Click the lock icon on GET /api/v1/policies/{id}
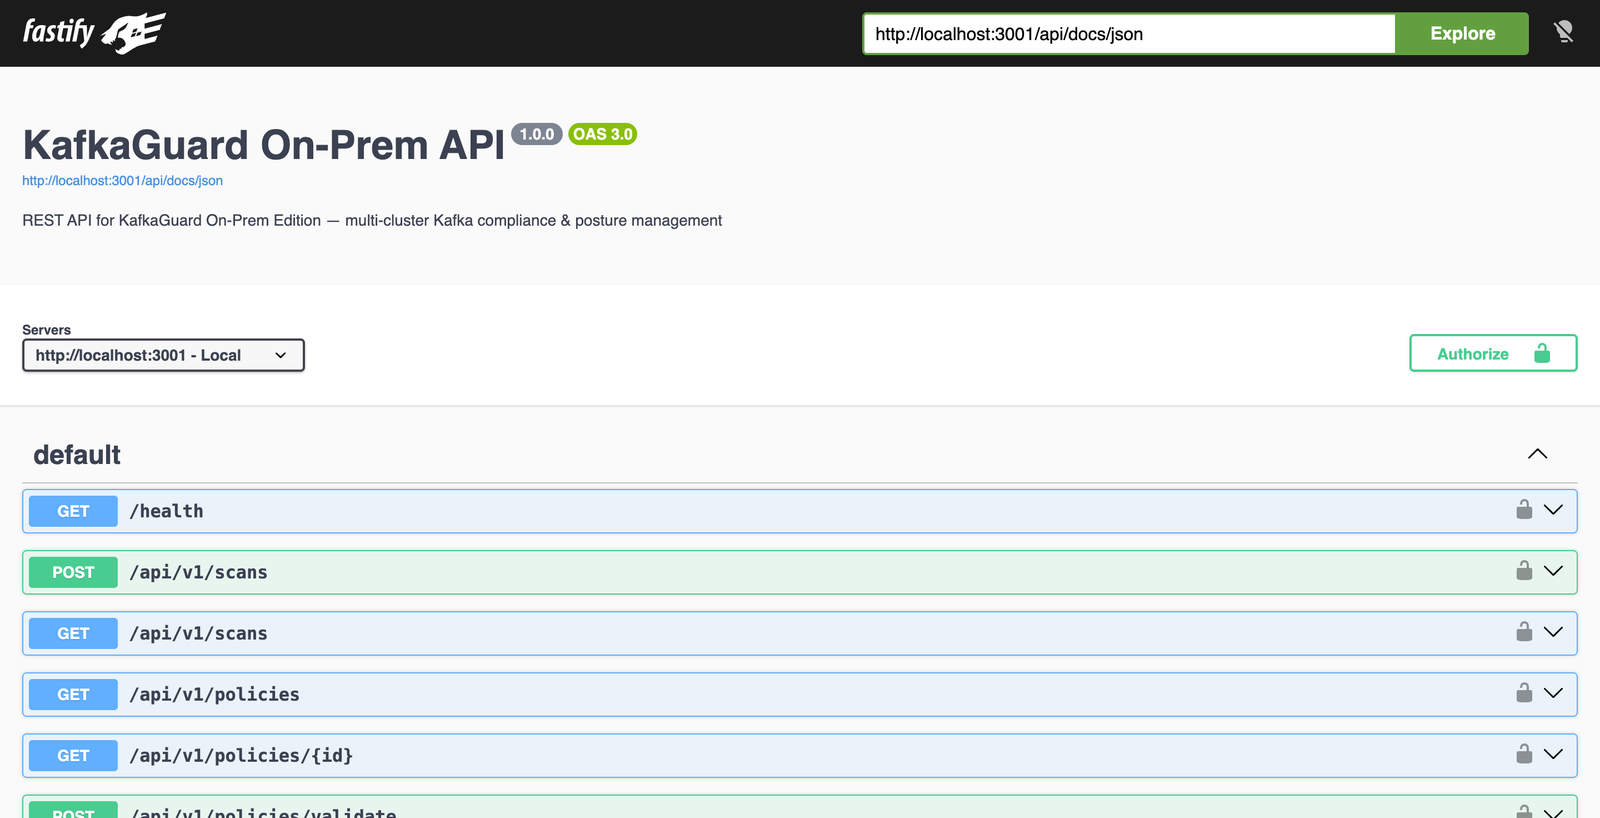The height and width of the screenshot is (818, 1600). pos(1524,754)
